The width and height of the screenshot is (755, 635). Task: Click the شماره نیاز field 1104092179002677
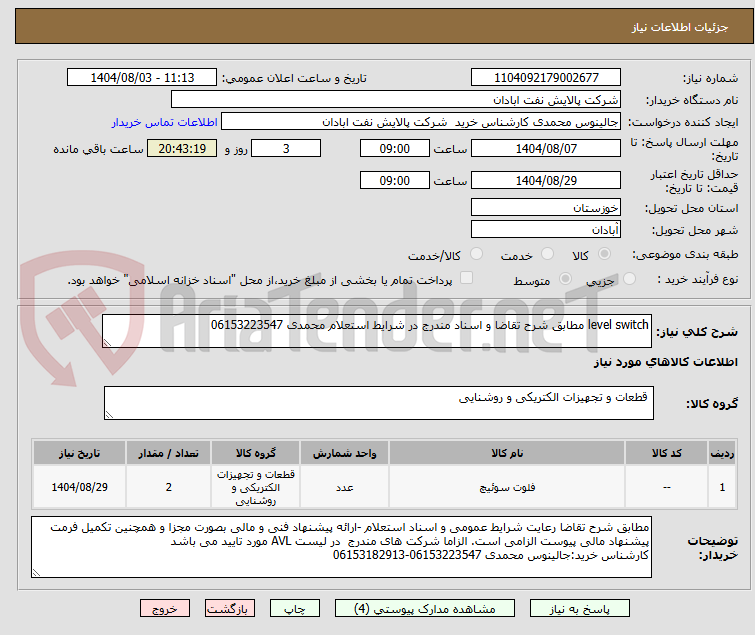pos(546,78)
